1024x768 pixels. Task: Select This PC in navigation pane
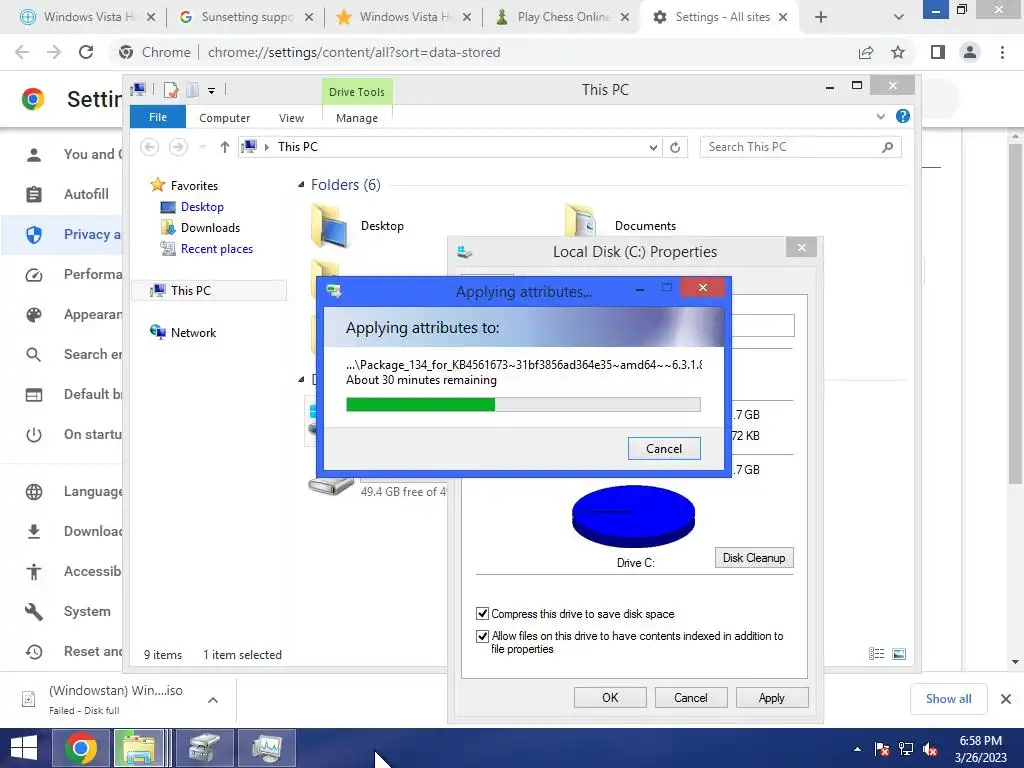[x=209, y=291]
